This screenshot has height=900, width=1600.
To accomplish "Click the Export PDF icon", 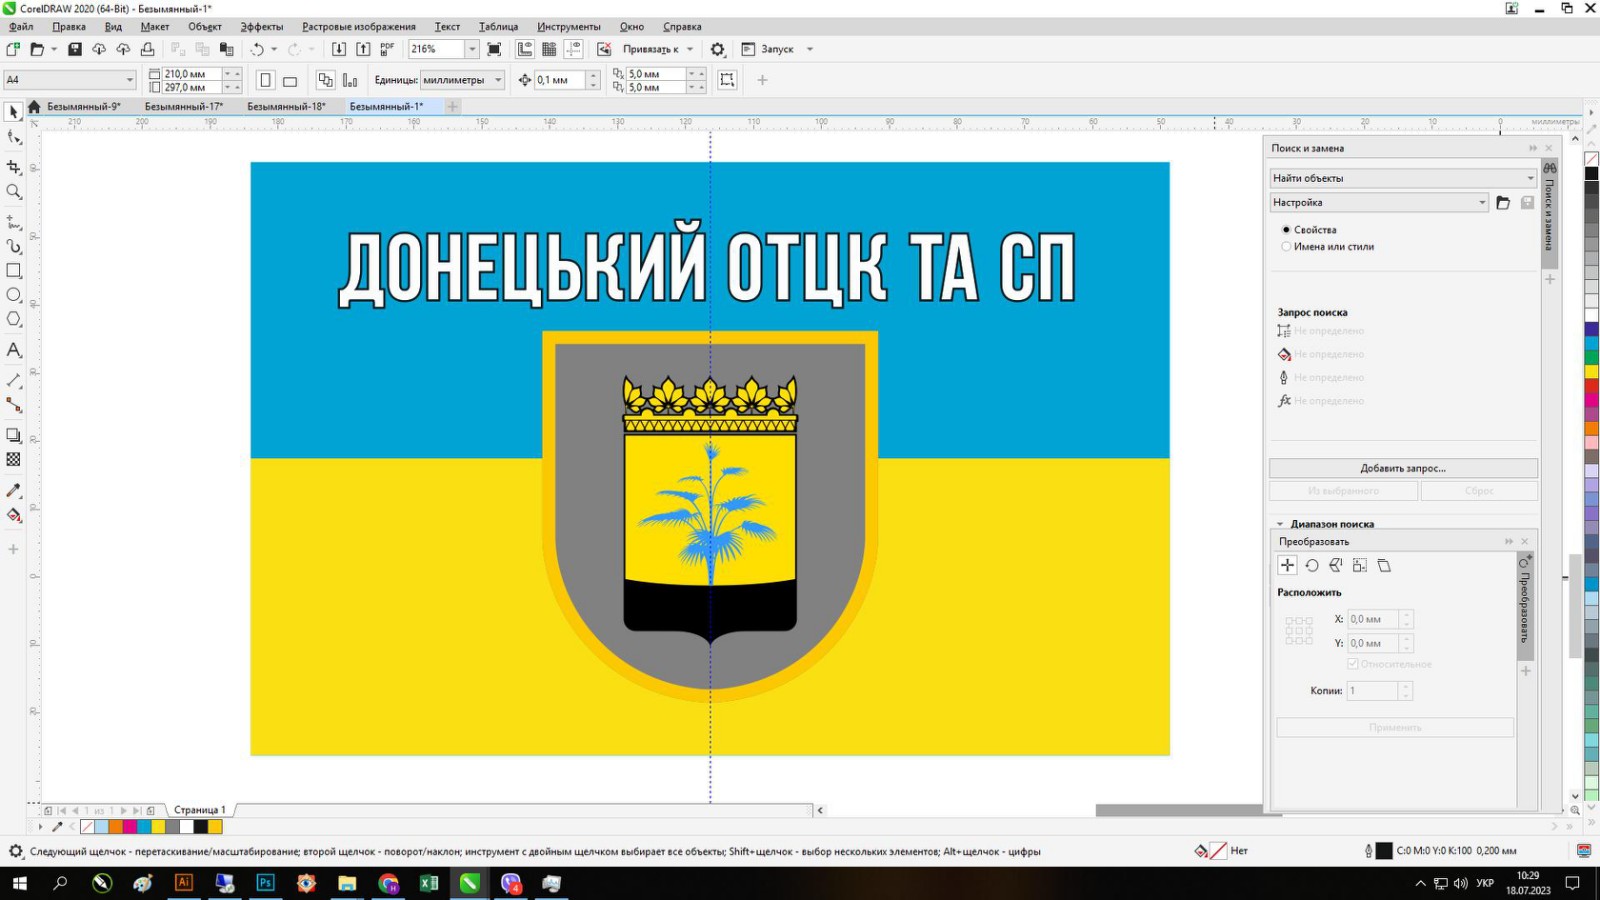I will [x=387, y=49].
